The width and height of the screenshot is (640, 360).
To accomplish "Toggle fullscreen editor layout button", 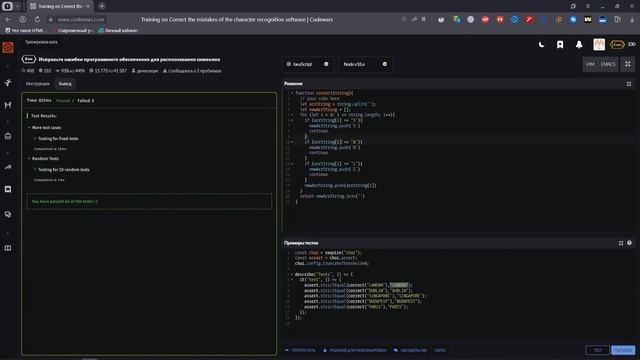I will coord(628,64).
